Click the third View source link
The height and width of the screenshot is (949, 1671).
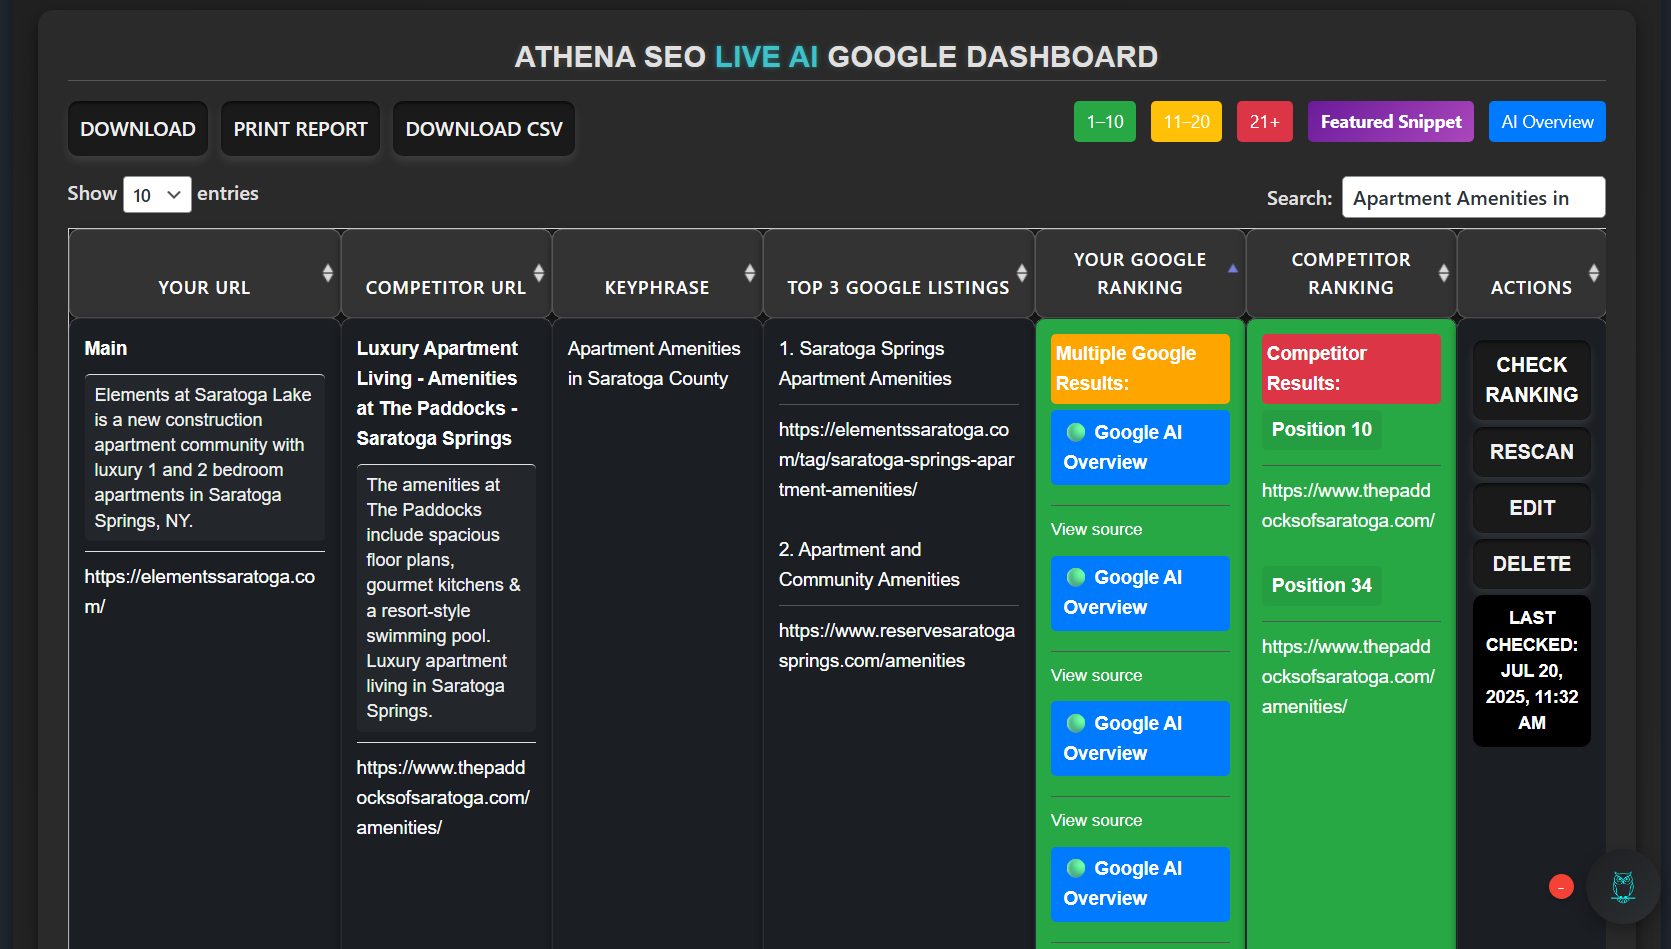1096,820
